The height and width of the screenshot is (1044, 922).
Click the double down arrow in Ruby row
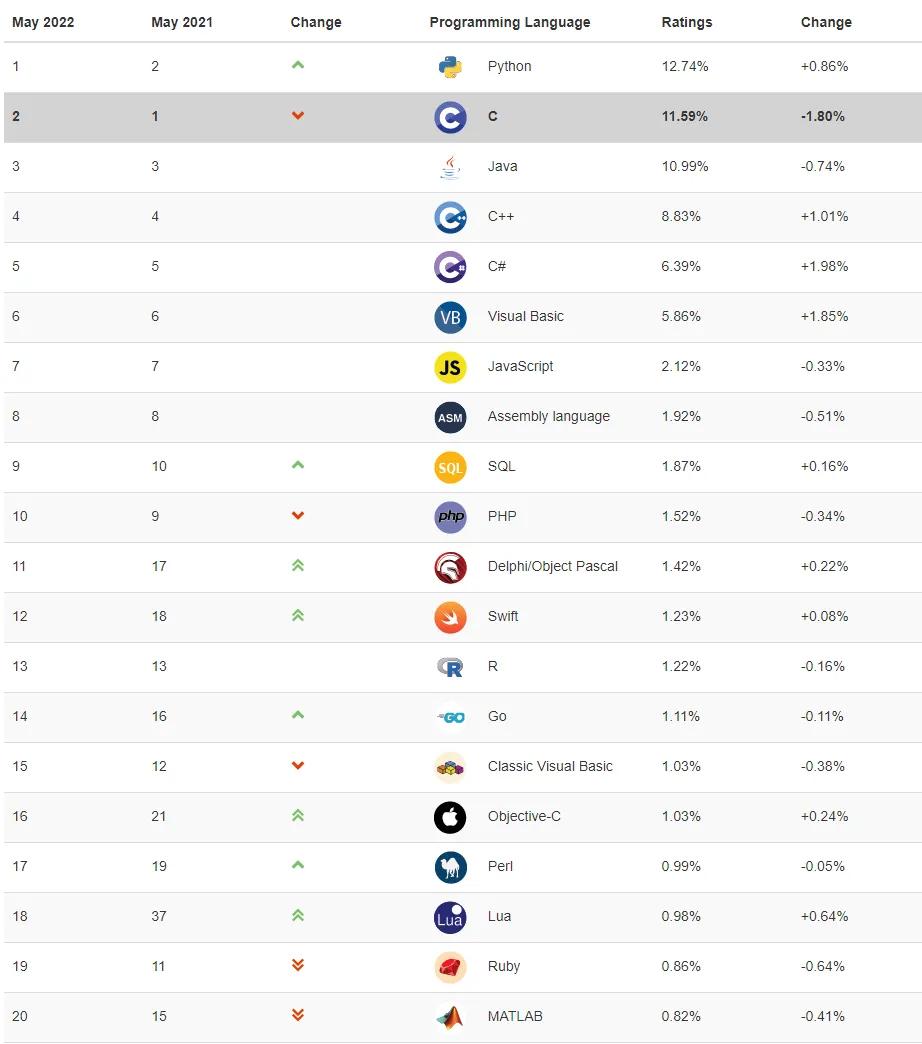[298, 966]
